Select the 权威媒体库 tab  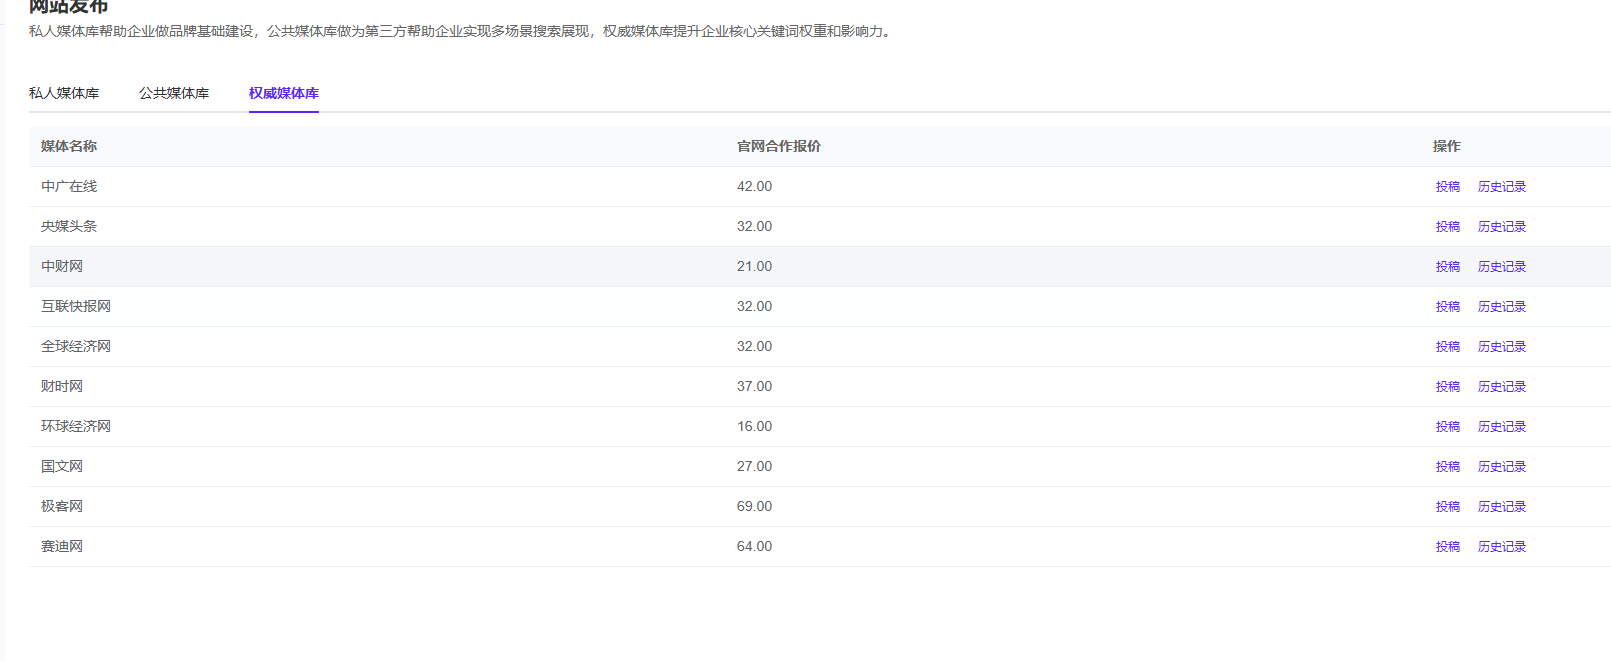point(284,93)
